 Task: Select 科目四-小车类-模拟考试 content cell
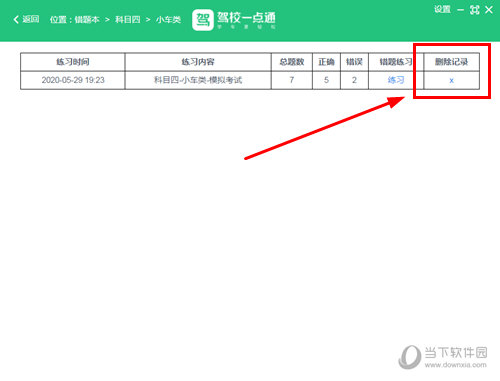198,80
